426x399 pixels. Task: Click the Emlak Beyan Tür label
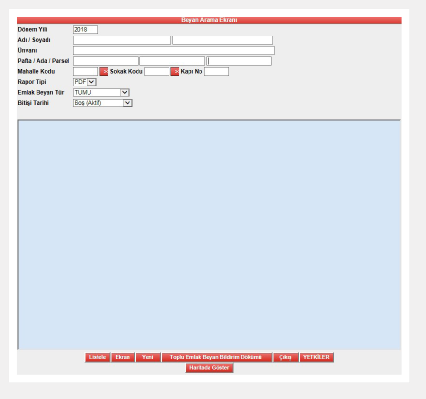[x=41, y=92]
